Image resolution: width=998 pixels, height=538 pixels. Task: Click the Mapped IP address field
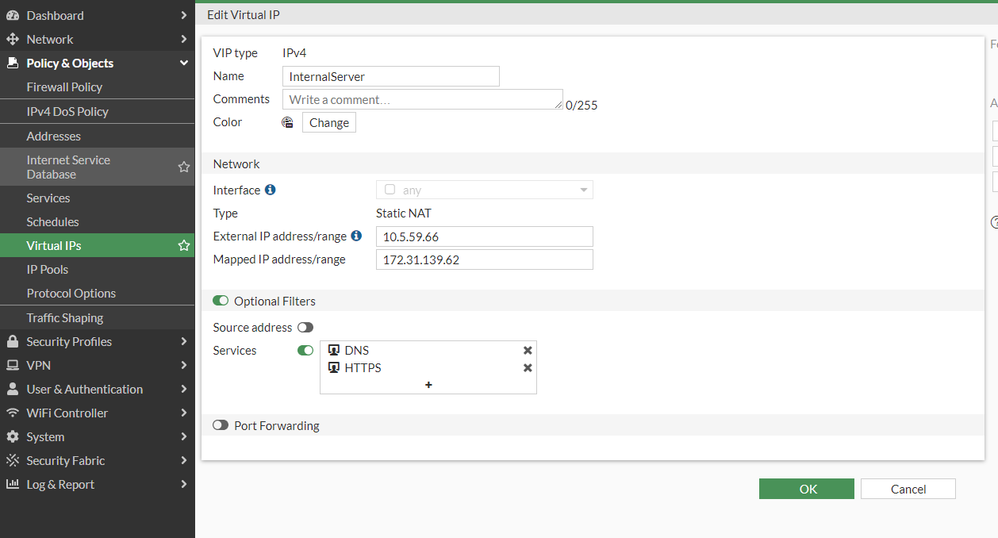pos(484,260)
